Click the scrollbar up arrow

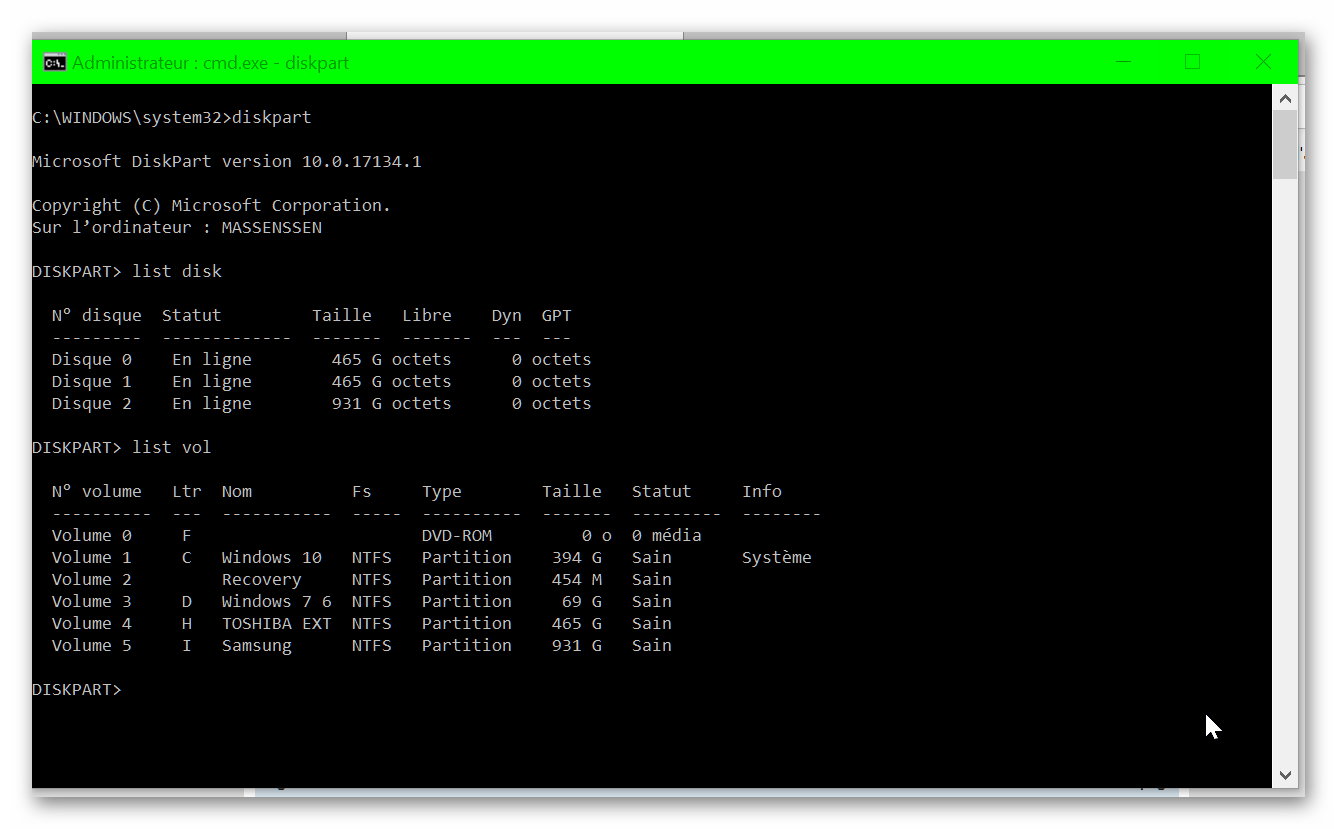[x=1285, y=98]
